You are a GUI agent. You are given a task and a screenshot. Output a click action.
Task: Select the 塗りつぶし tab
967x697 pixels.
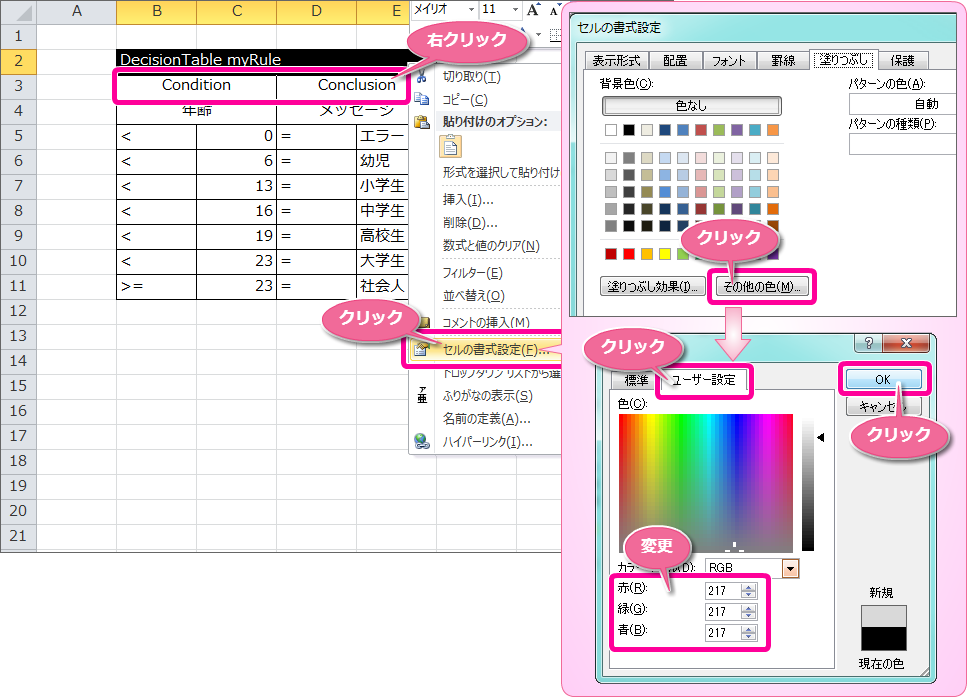pyautogui.click(x=843, y=60)
